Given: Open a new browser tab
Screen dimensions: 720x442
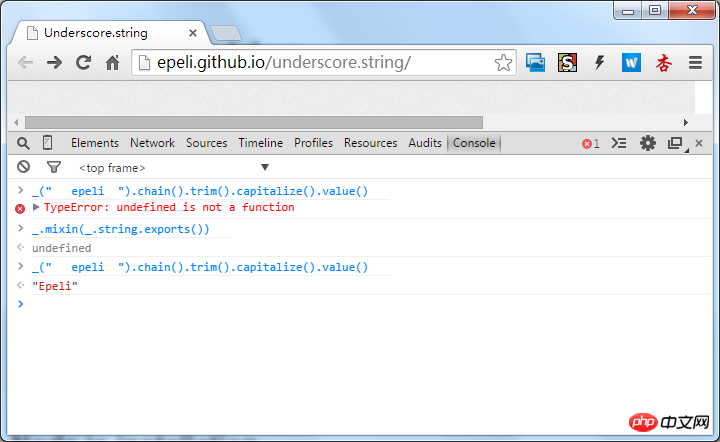Looking at the screenshot, I should (x=225, y=34).
